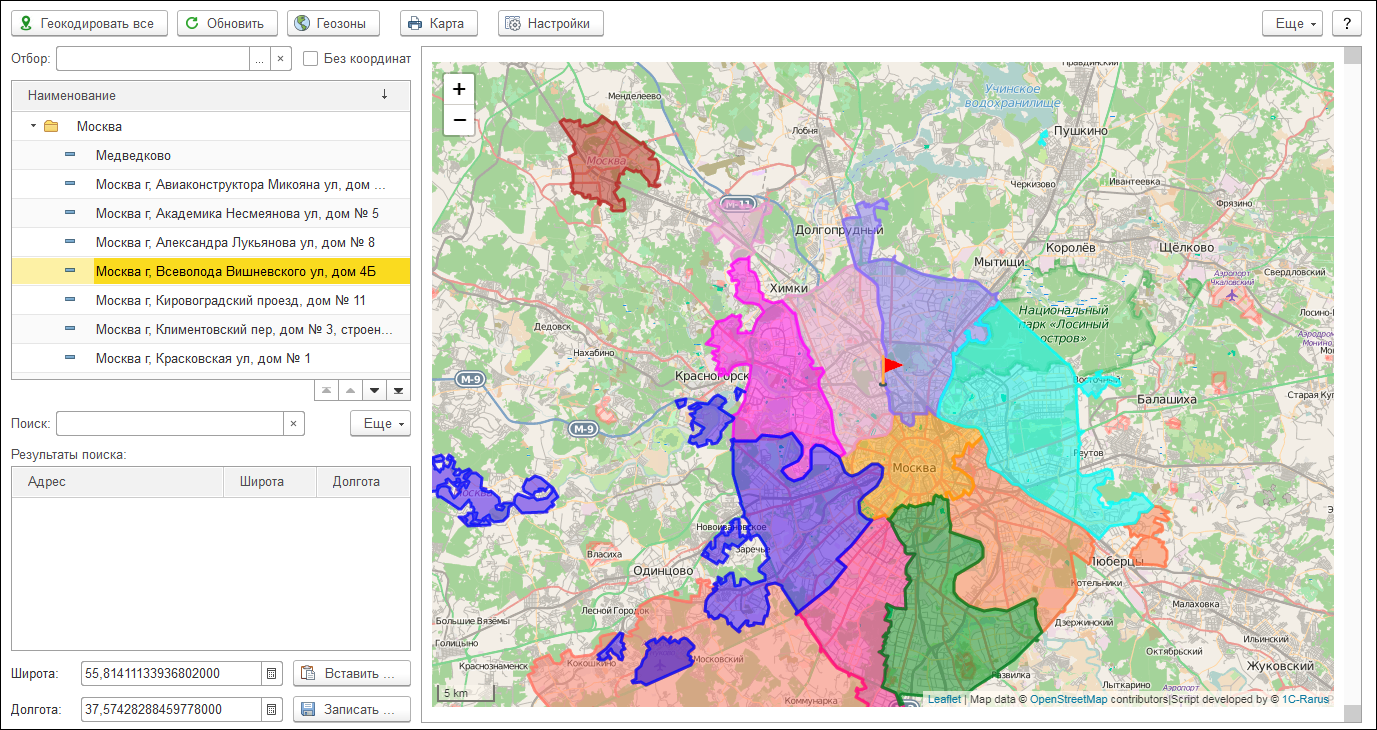
Task: Clear the Отбор filter field
Action: click(280, 59)
